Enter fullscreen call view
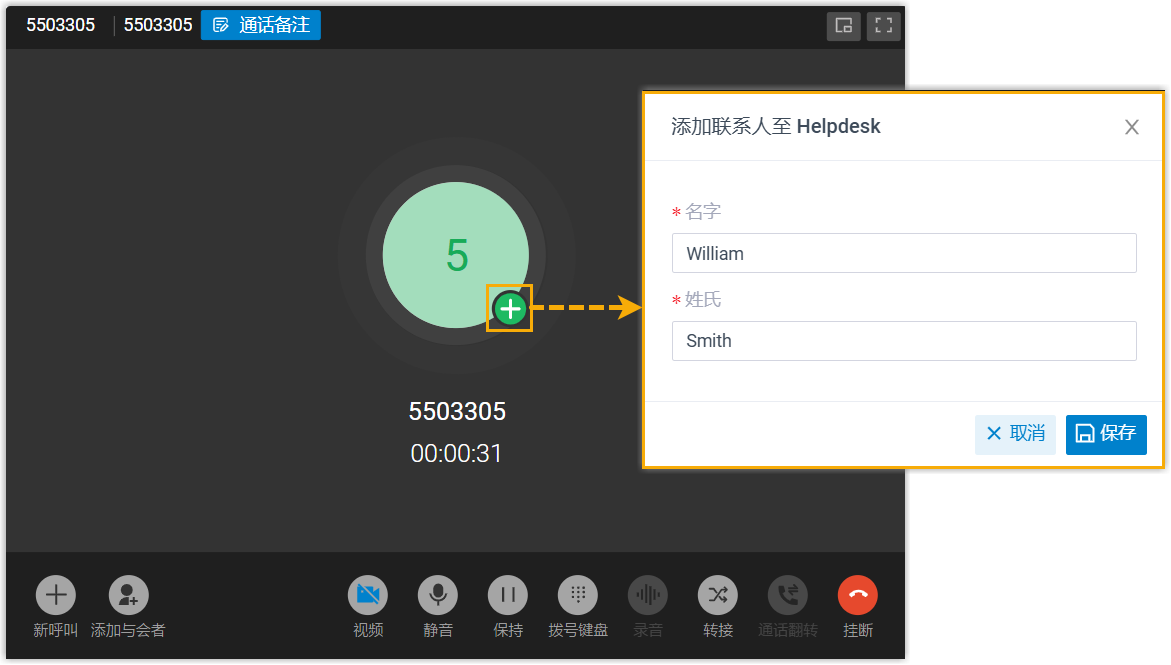The width and height of the screenshot is (1171, 665). [x=883, y=26]
